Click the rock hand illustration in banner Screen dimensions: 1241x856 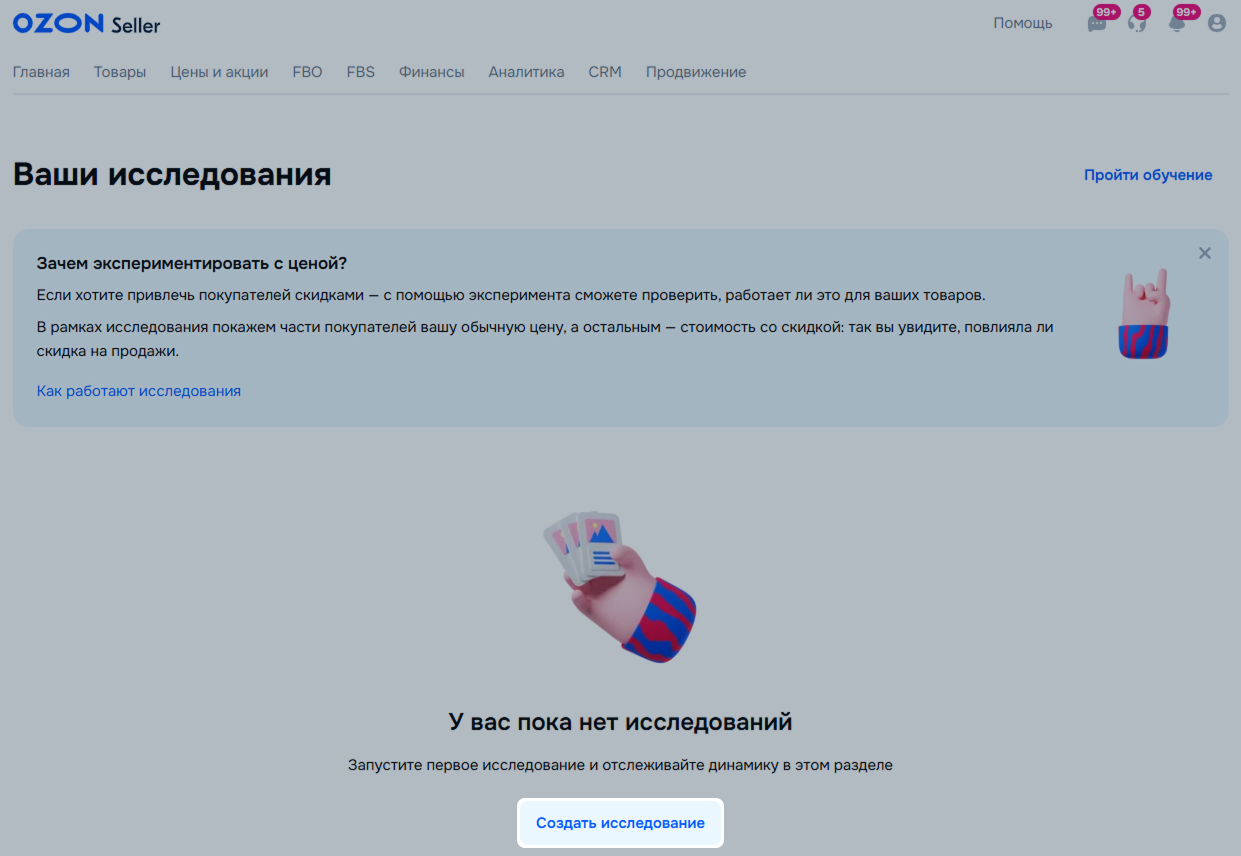pos(1145,314)
